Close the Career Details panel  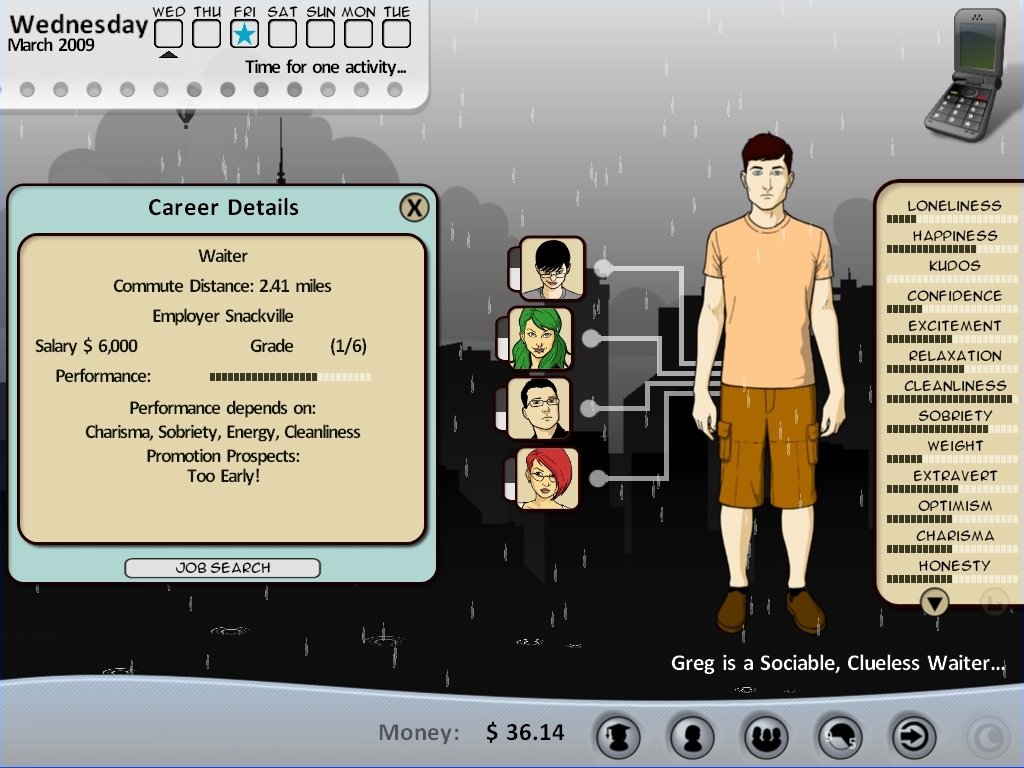pos(414,207)
